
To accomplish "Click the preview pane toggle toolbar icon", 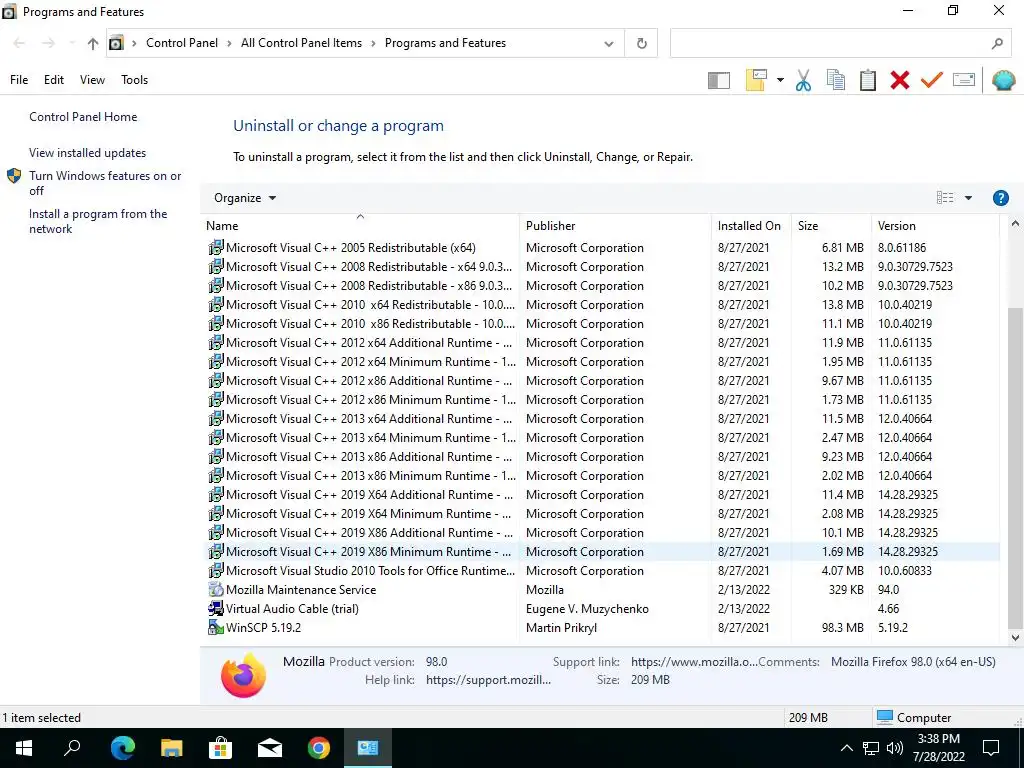I will pos(718,80).
